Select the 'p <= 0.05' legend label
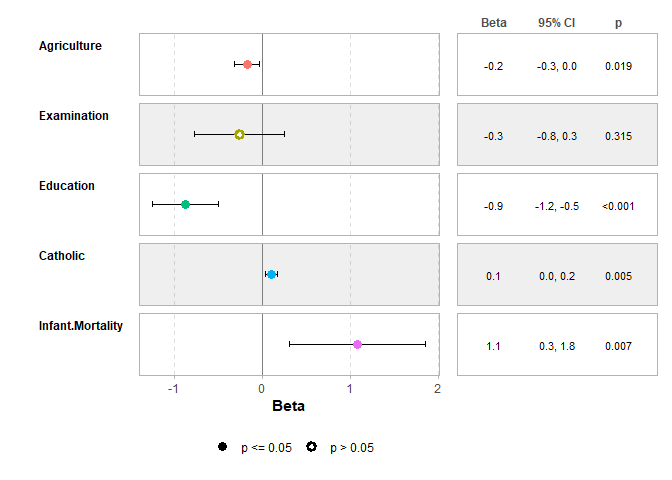The image size is (672, 480). (266, 448)
